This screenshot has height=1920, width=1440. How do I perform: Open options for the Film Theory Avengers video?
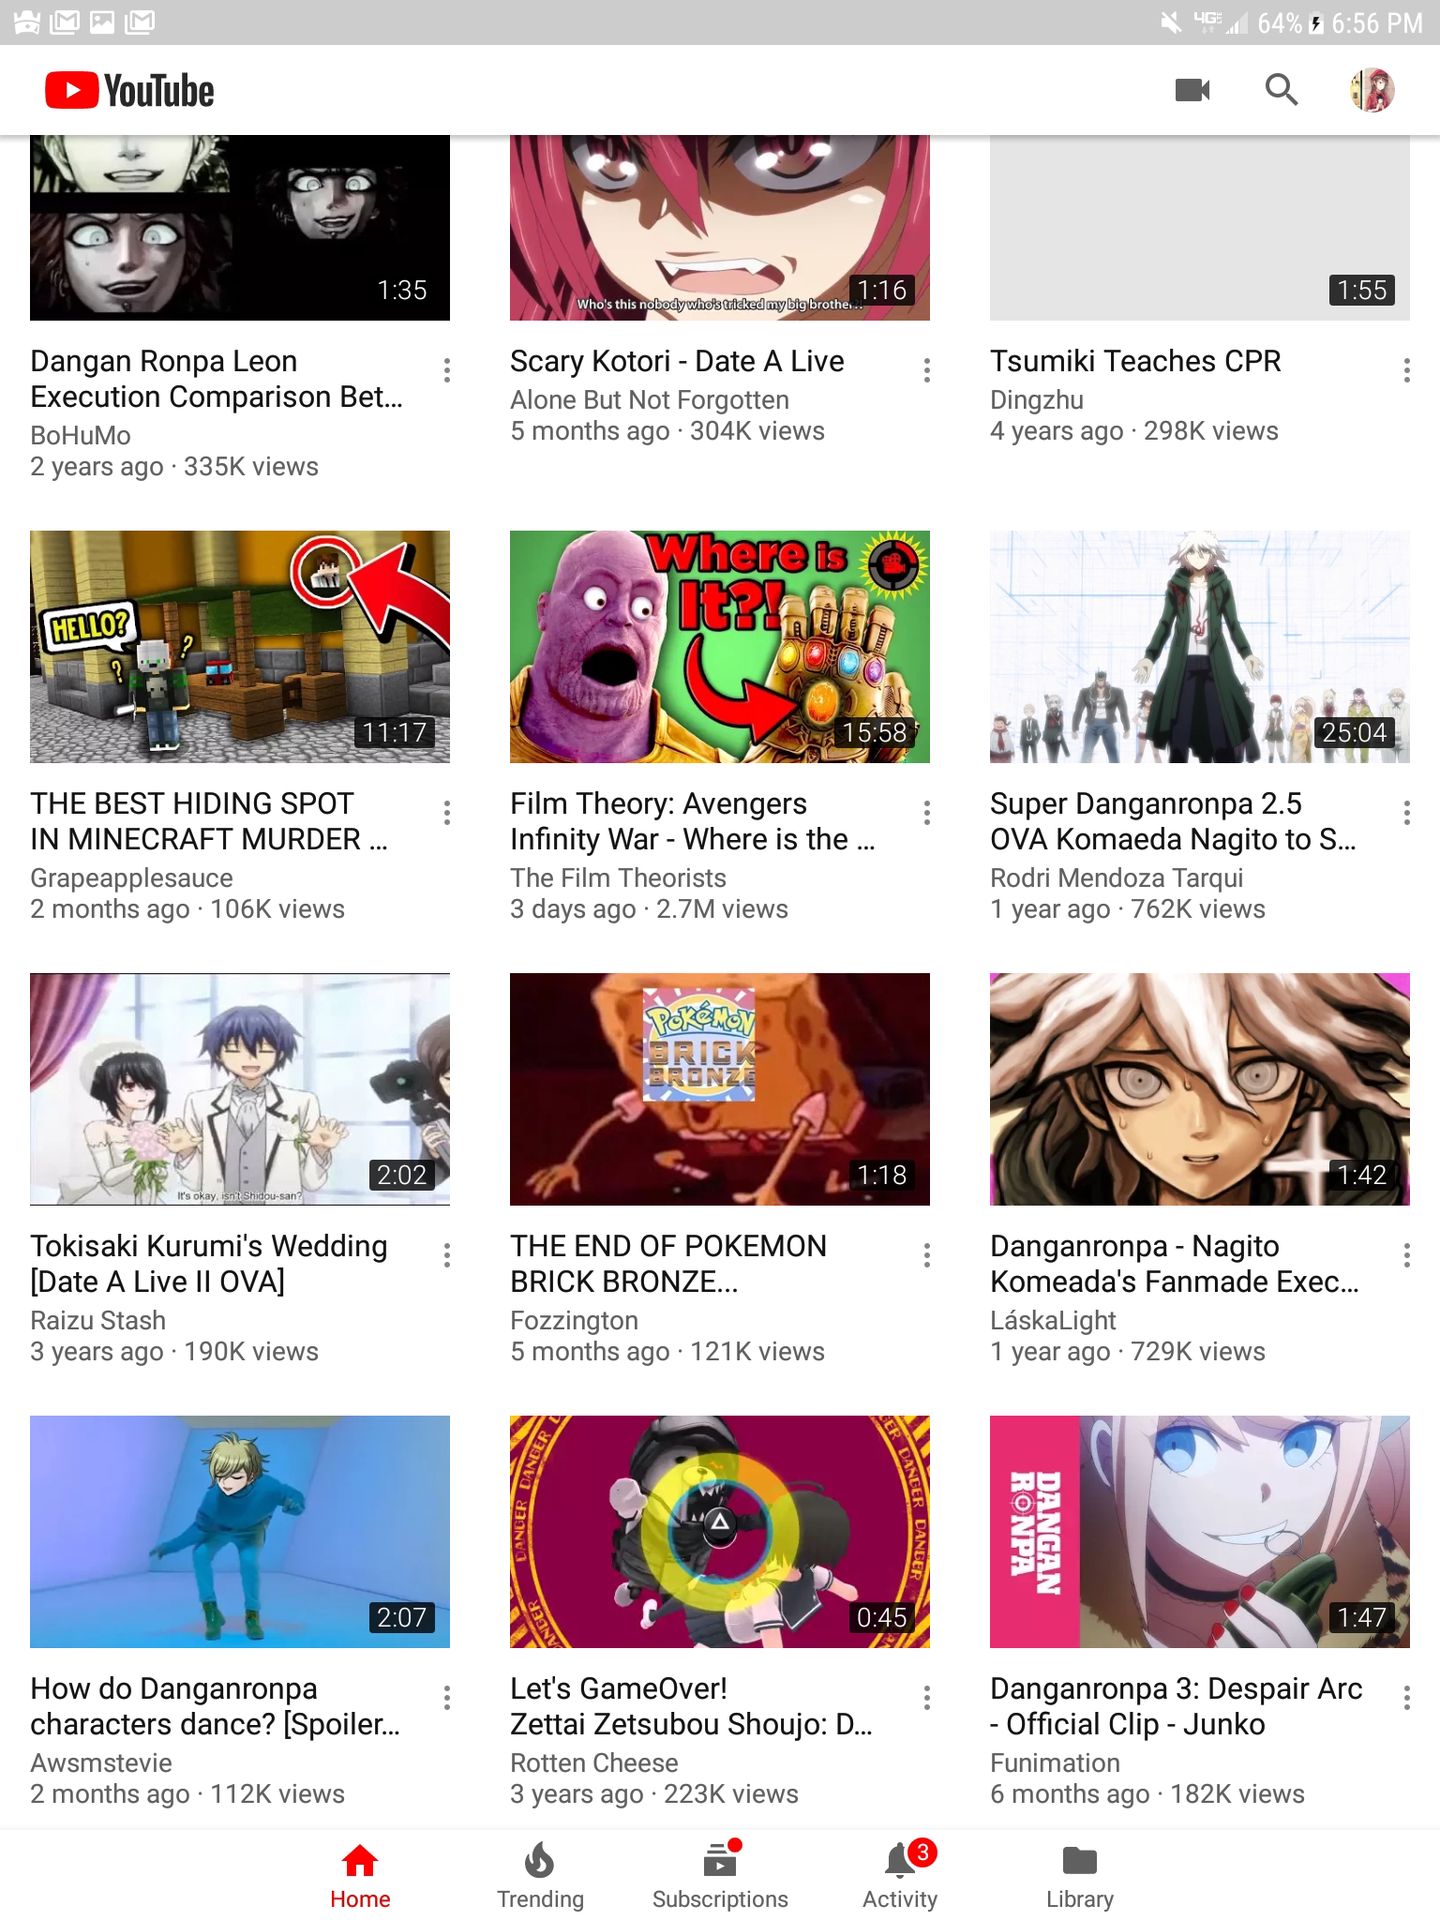(927, 813)
